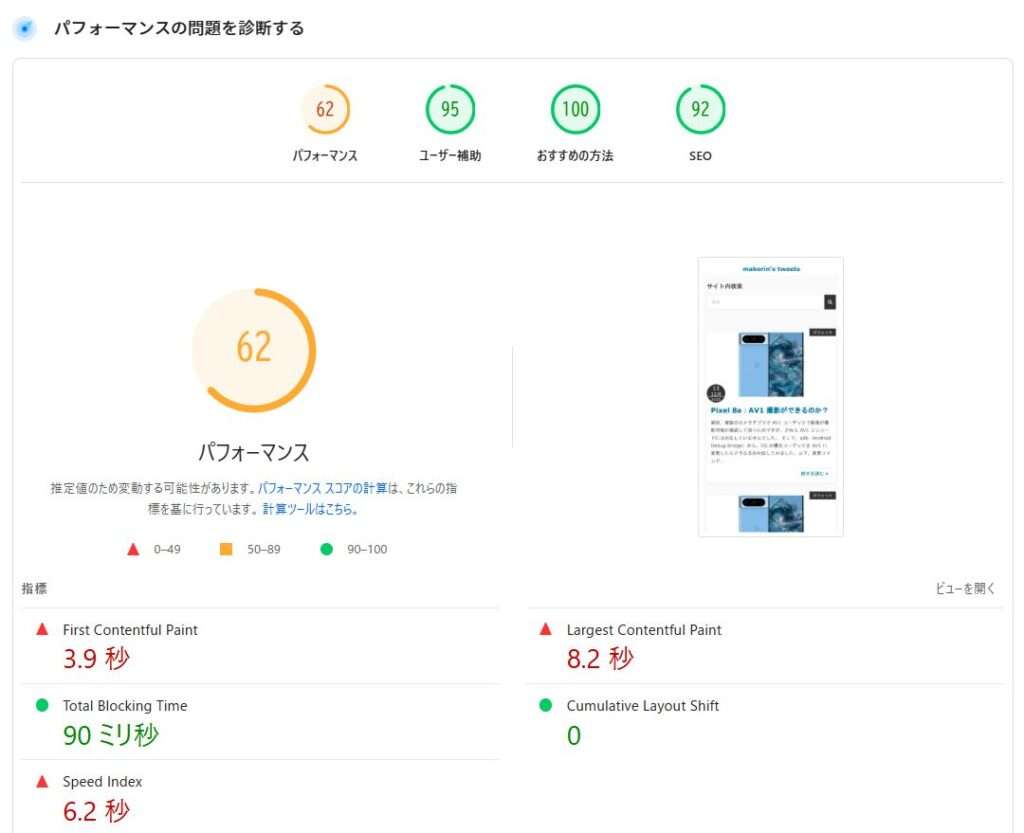Screen dimensions: 1024x833
Task: Select the Accessibility score gauge 95
Action: [x=450, y=110]
